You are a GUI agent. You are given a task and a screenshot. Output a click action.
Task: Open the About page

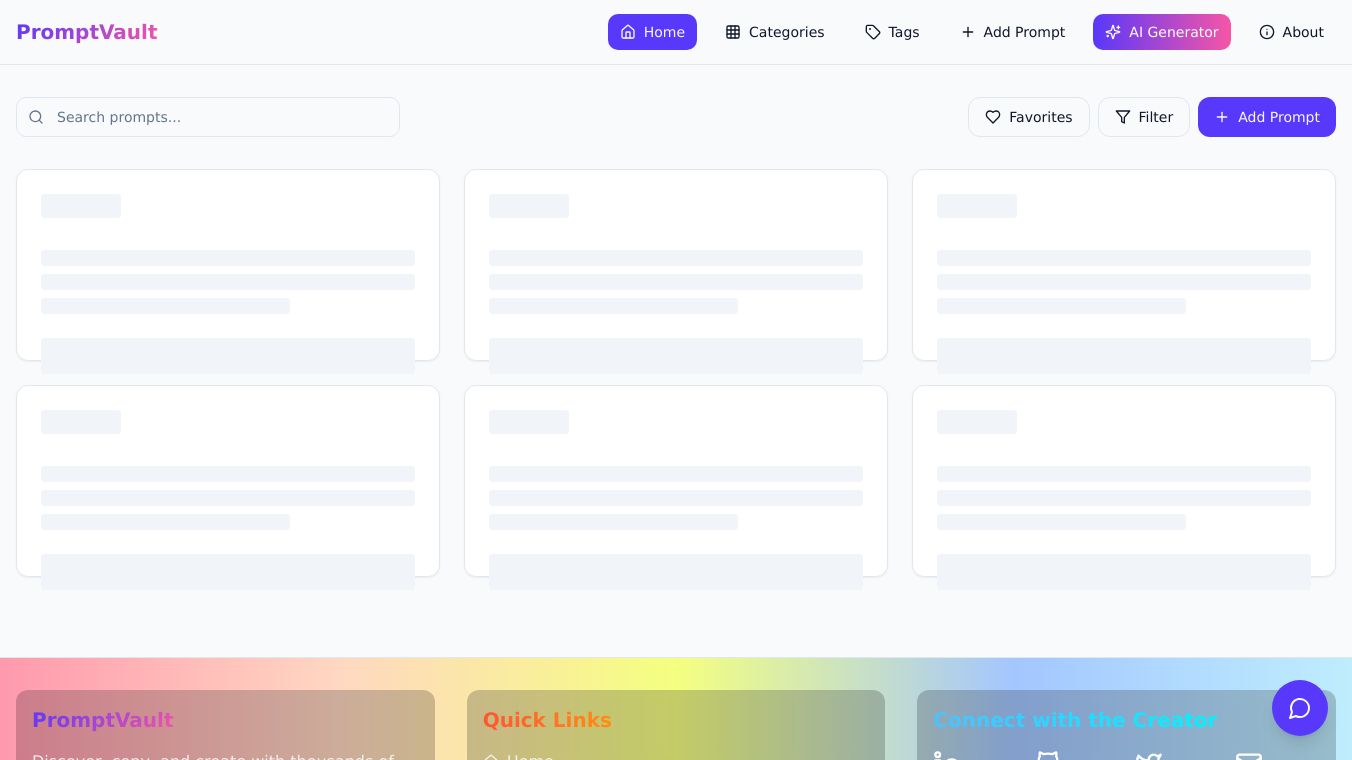point(1291,32)
